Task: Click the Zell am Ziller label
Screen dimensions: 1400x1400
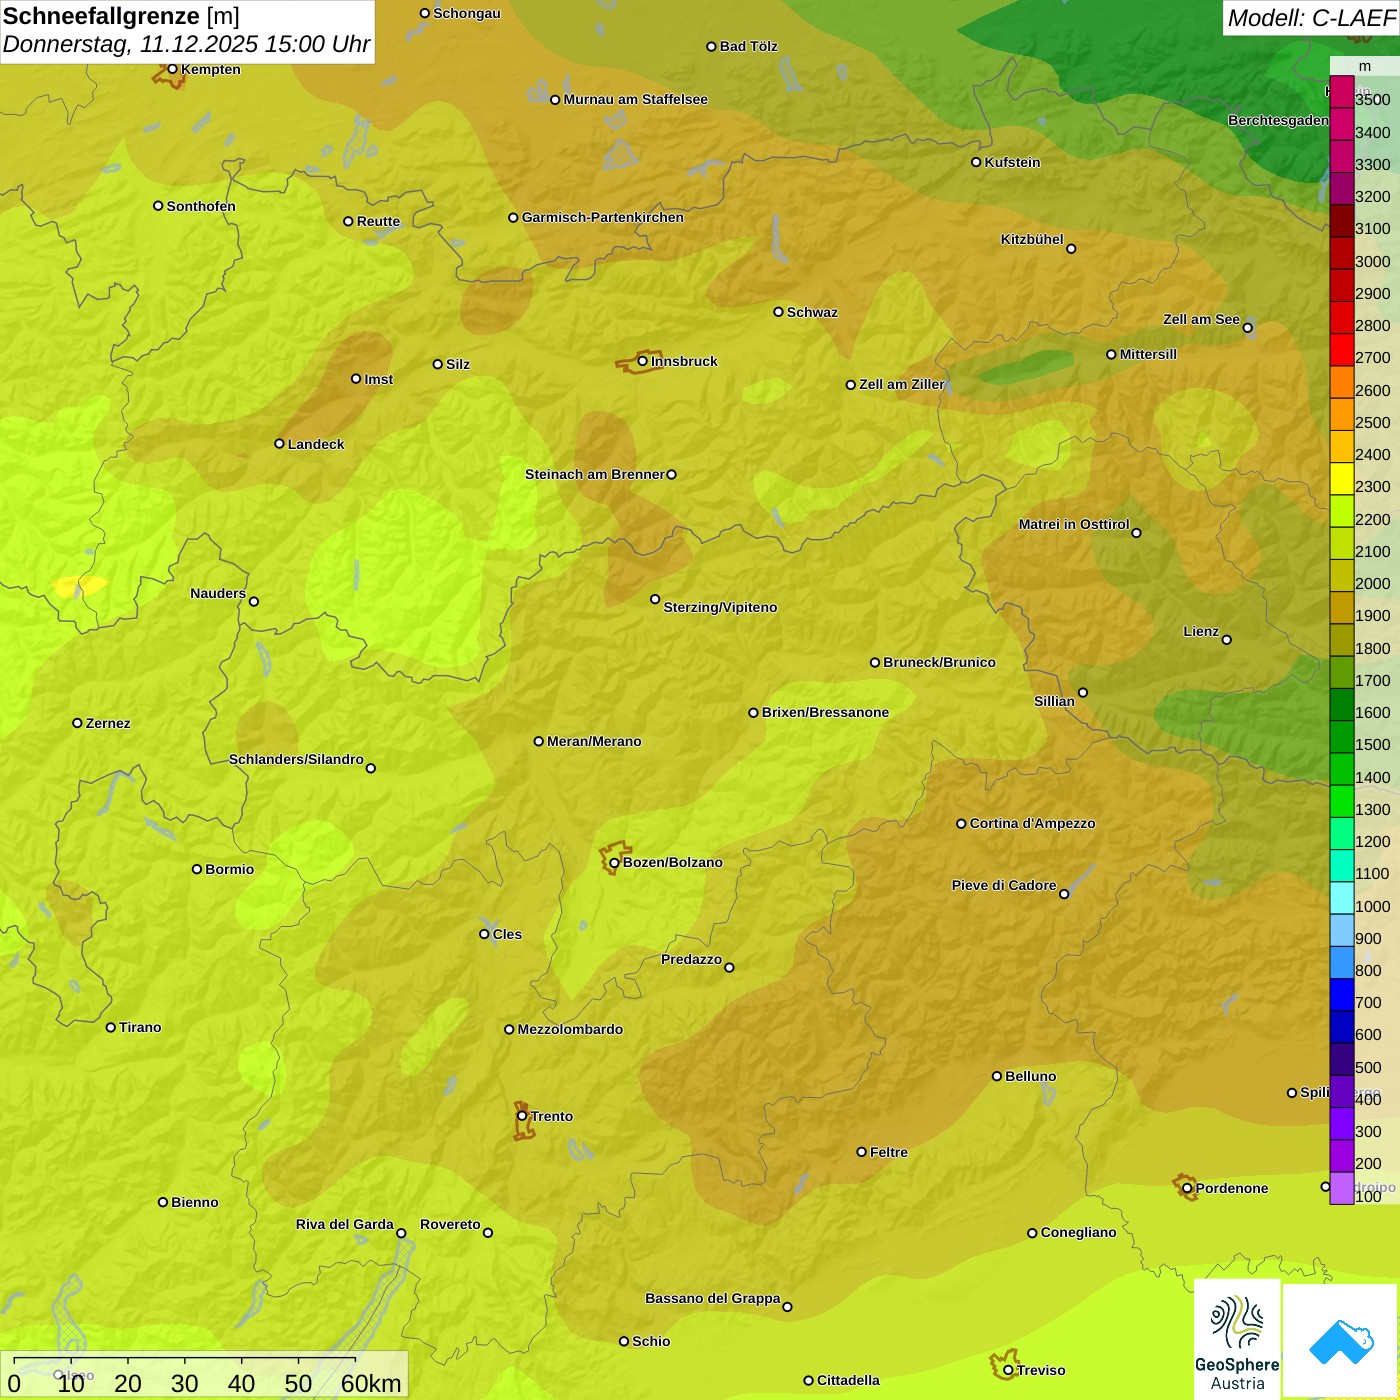Action: pyautogui.click(x=902, y=384)
